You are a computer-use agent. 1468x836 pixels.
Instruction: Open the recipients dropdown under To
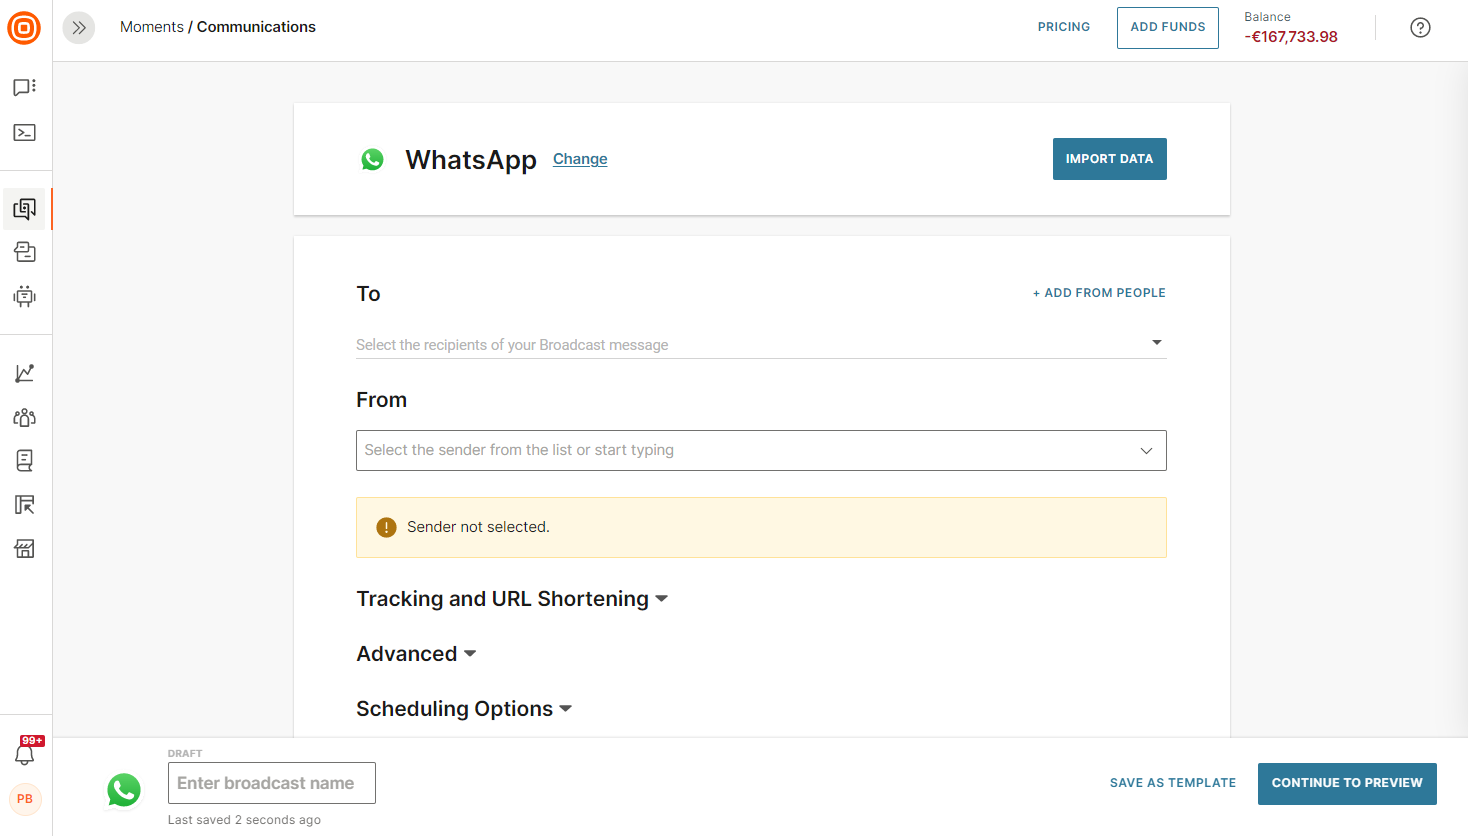760,344
